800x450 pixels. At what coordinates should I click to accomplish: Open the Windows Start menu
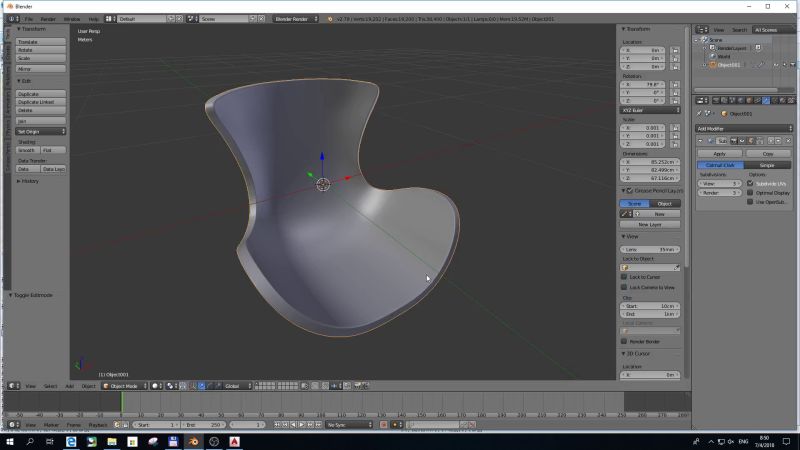10,441
